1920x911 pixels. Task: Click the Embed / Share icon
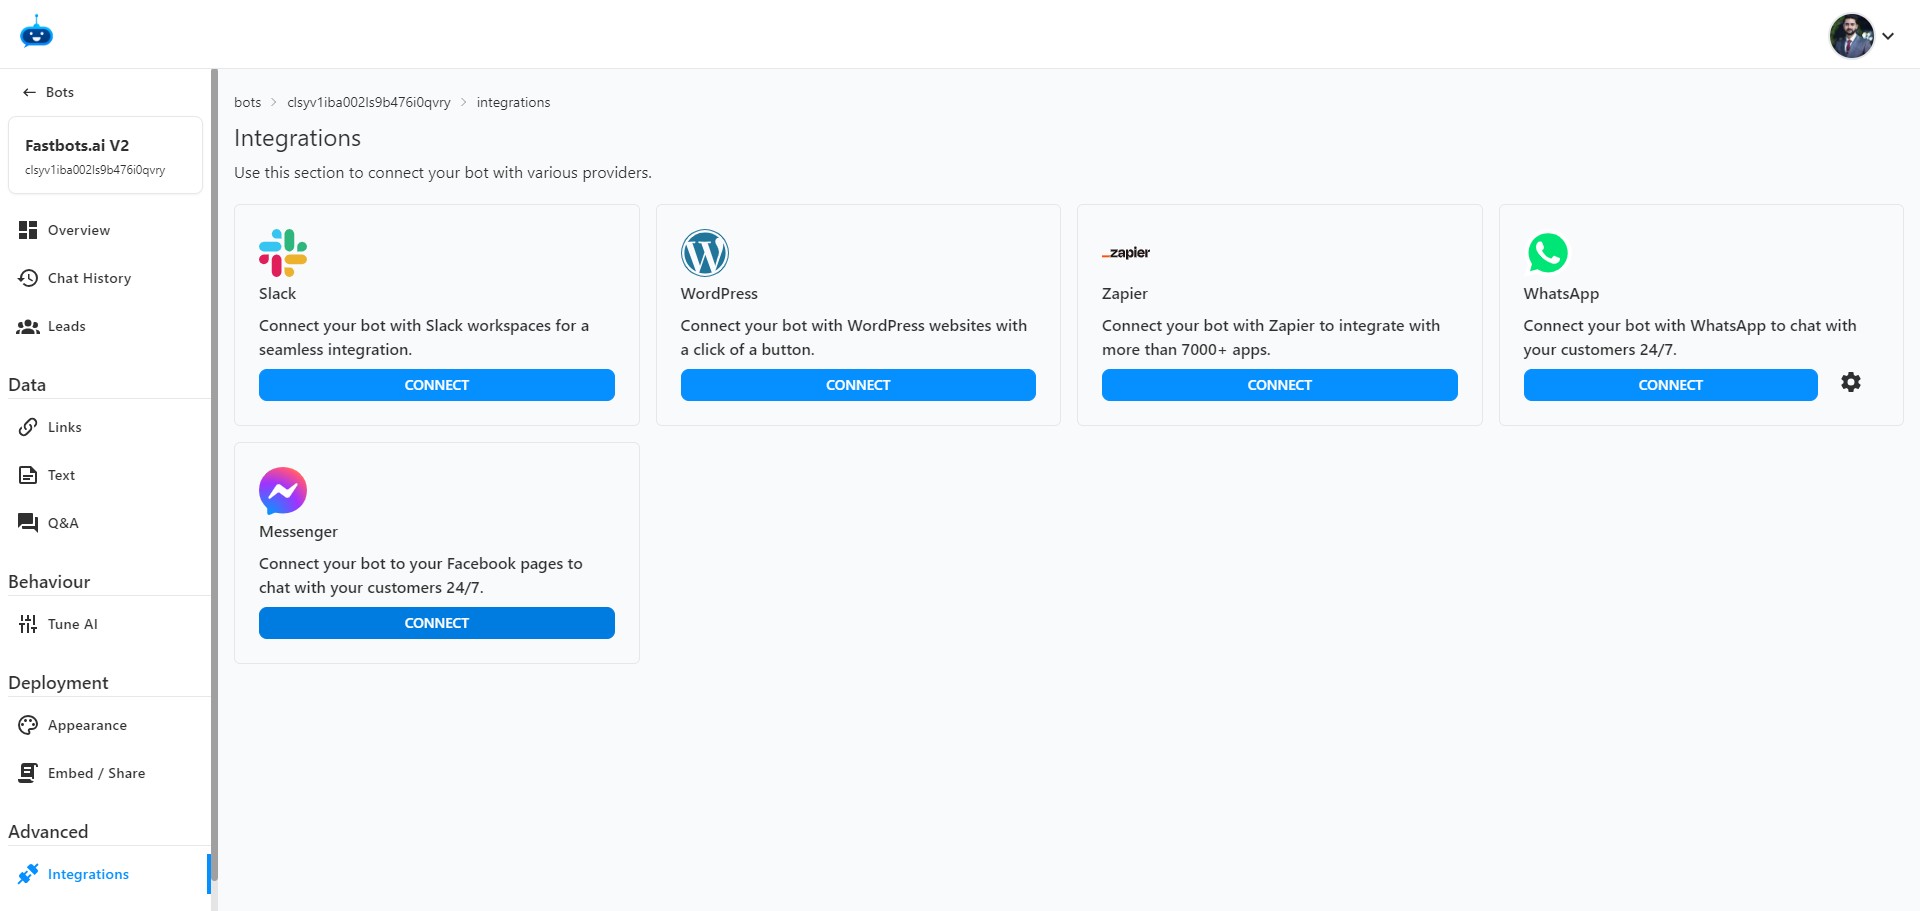click(28, 773)
